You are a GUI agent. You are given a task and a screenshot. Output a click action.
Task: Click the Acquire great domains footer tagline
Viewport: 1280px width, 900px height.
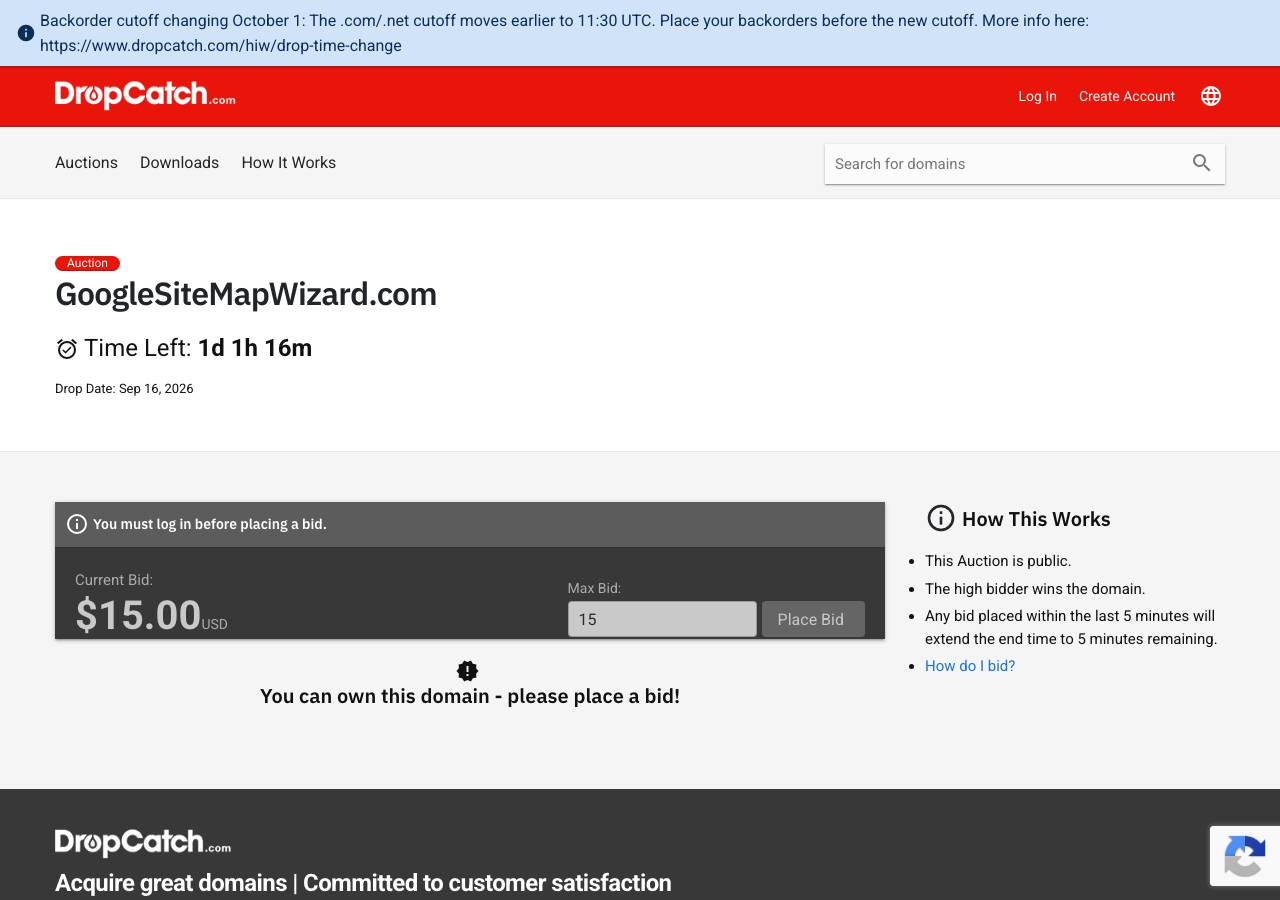(363, 883)
